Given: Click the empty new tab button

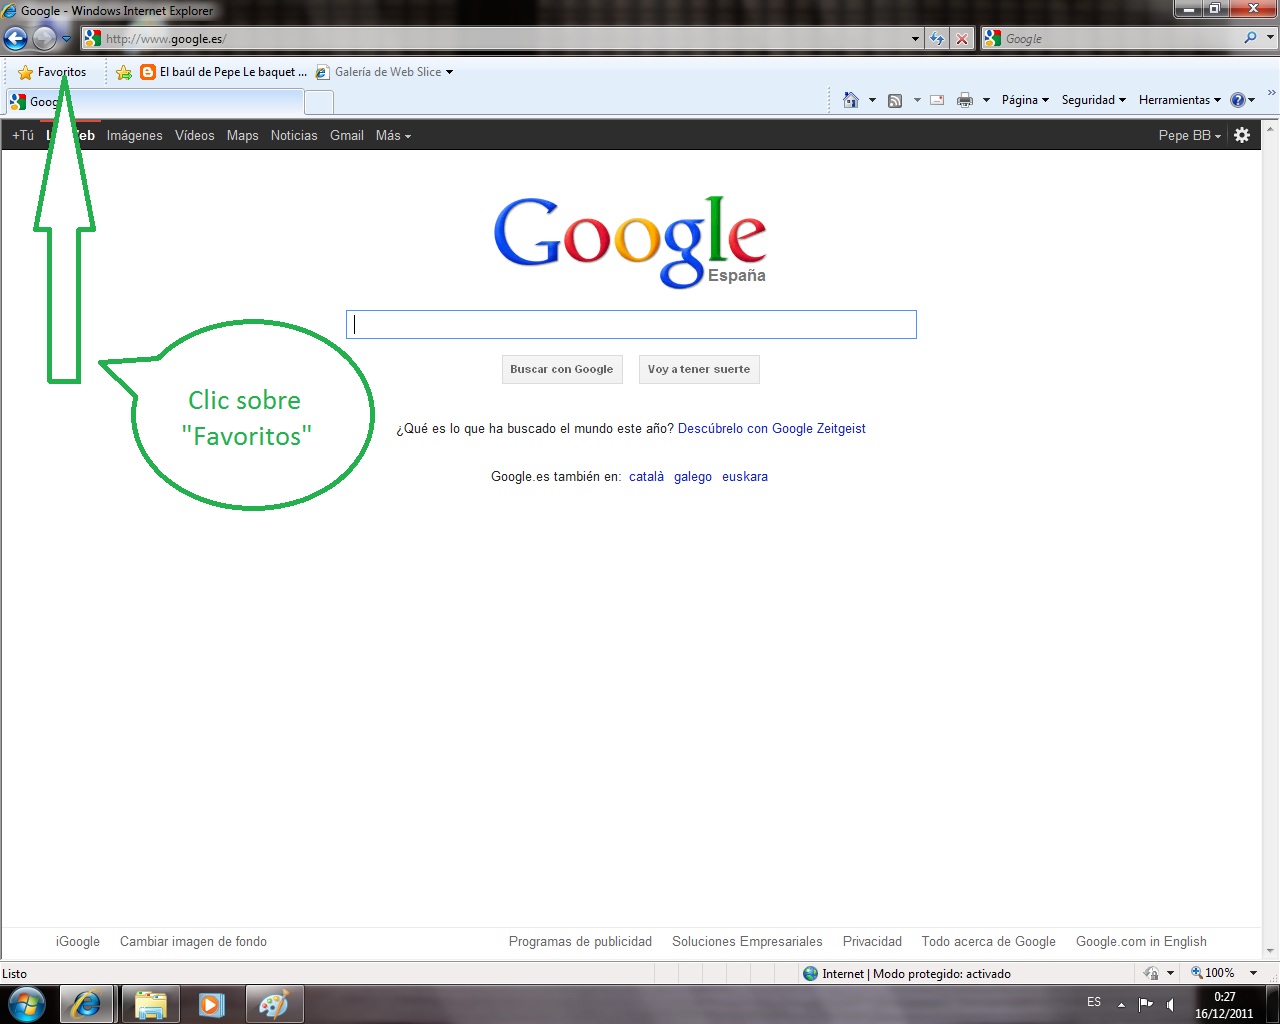Looking at the screenshot, I should pyautogui.click(x=318, y=102).
